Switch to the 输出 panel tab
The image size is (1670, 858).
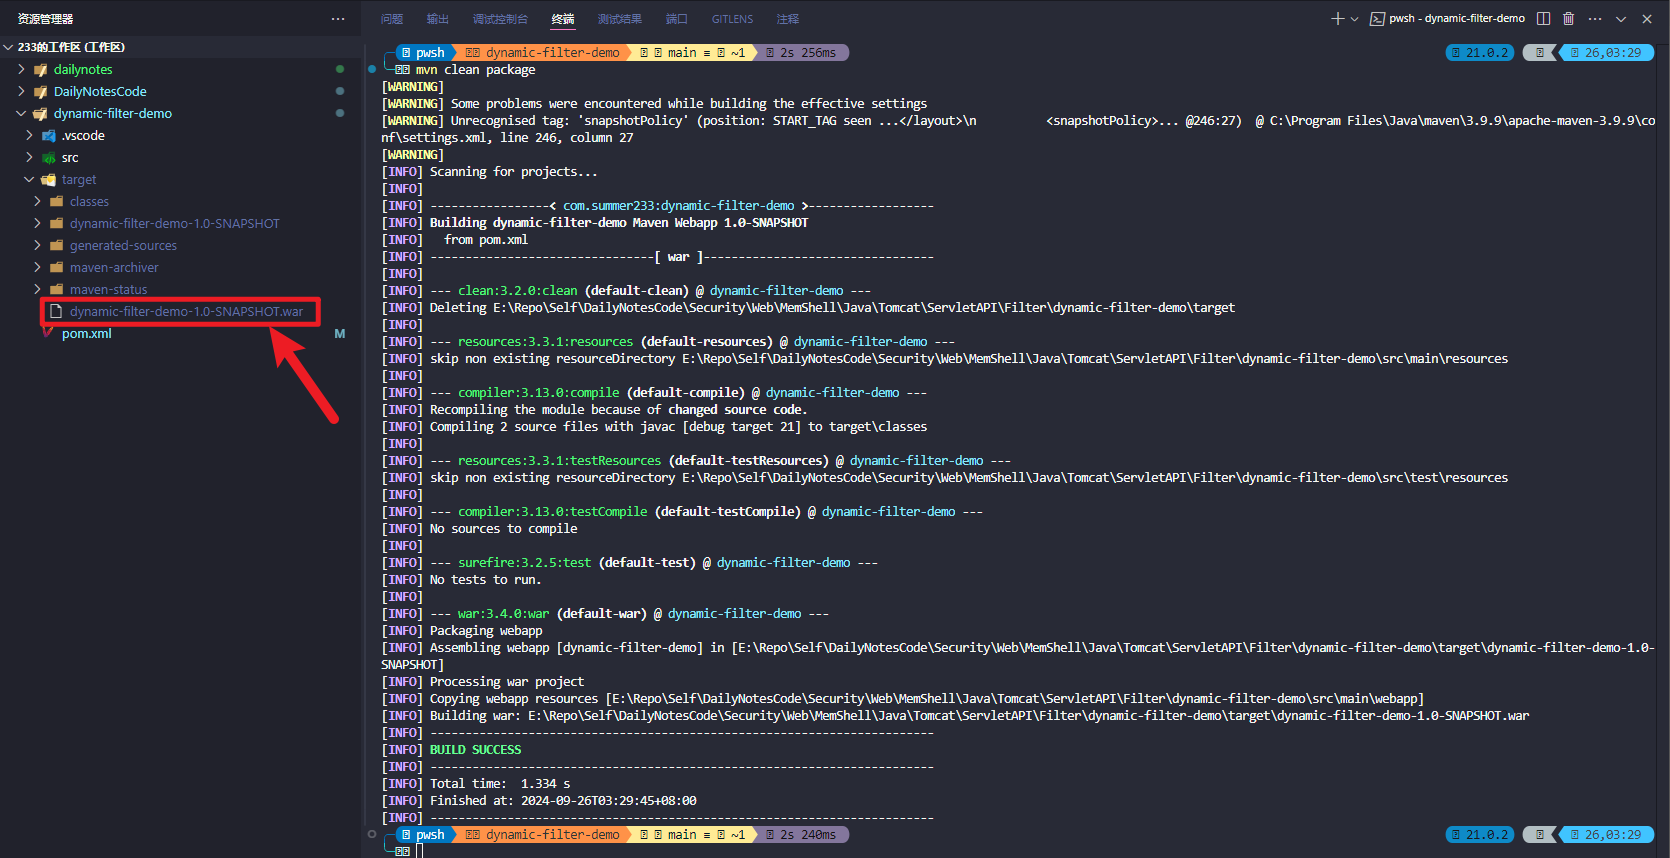pyautogui.click(x=438, y=19)
